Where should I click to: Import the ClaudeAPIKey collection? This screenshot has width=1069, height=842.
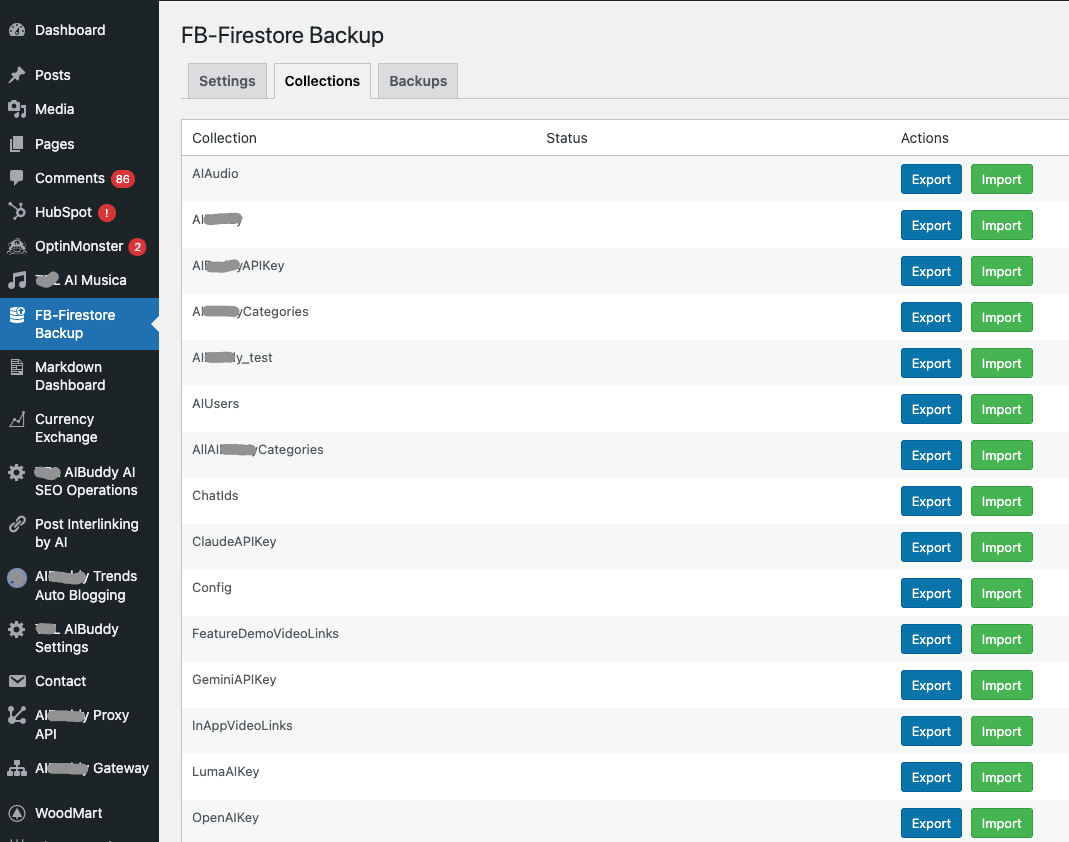[x=1001, y=547]
